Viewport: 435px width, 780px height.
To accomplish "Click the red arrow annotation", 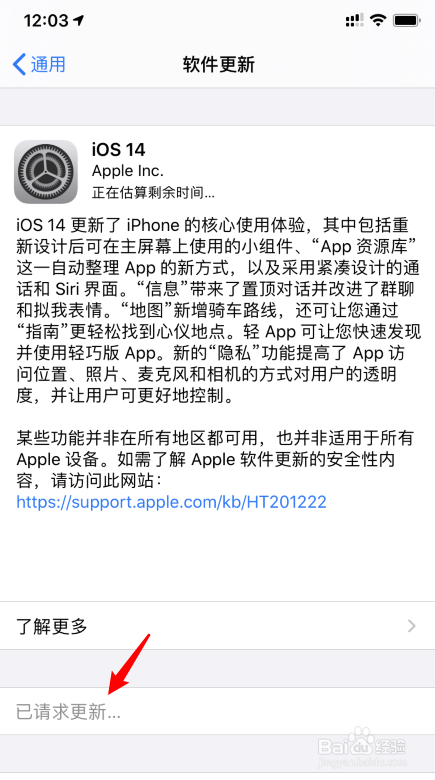I will (x=129, y=665).
